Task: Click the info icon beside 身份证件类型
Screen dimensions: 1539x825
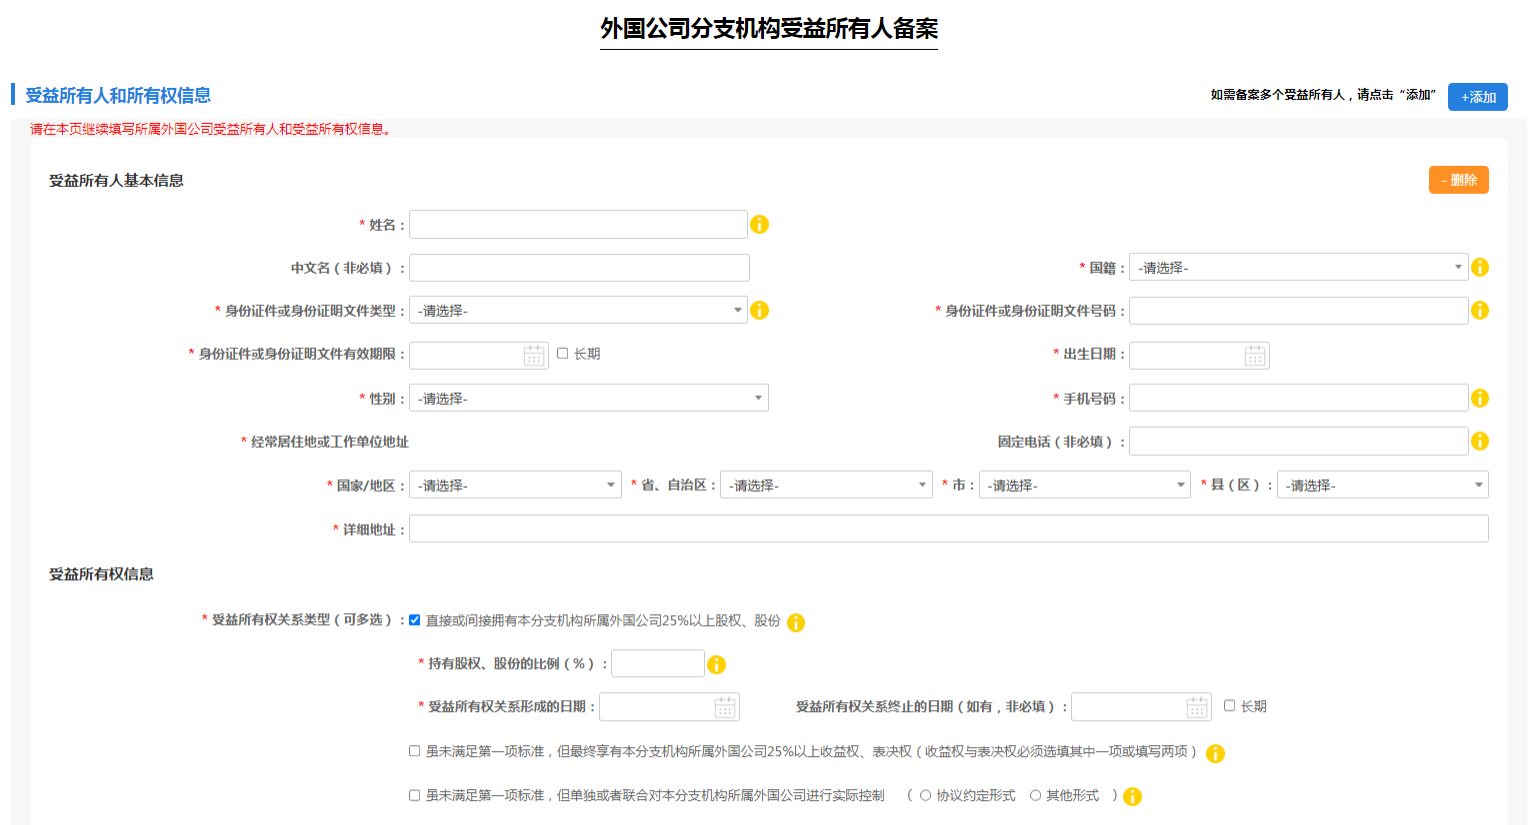Action: point(760,310)
